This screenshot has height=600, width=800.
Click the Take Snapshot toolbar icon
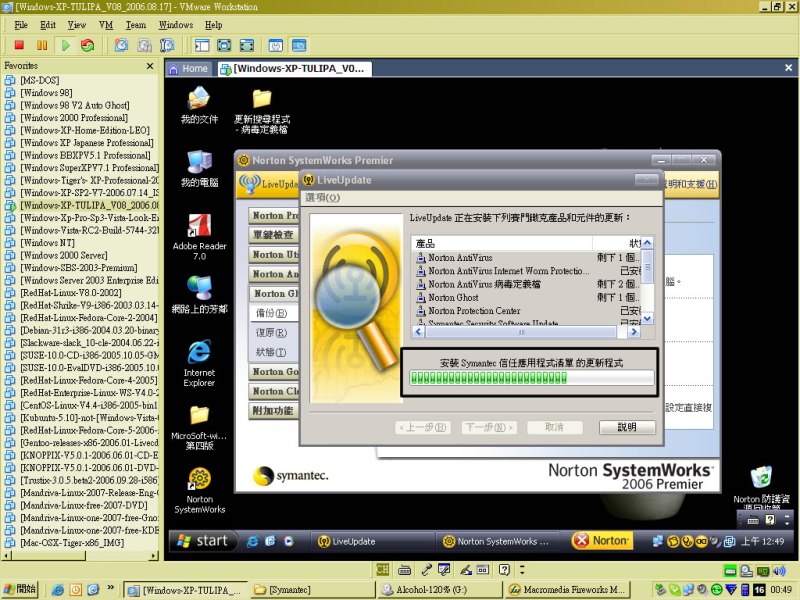pos(121,45)
